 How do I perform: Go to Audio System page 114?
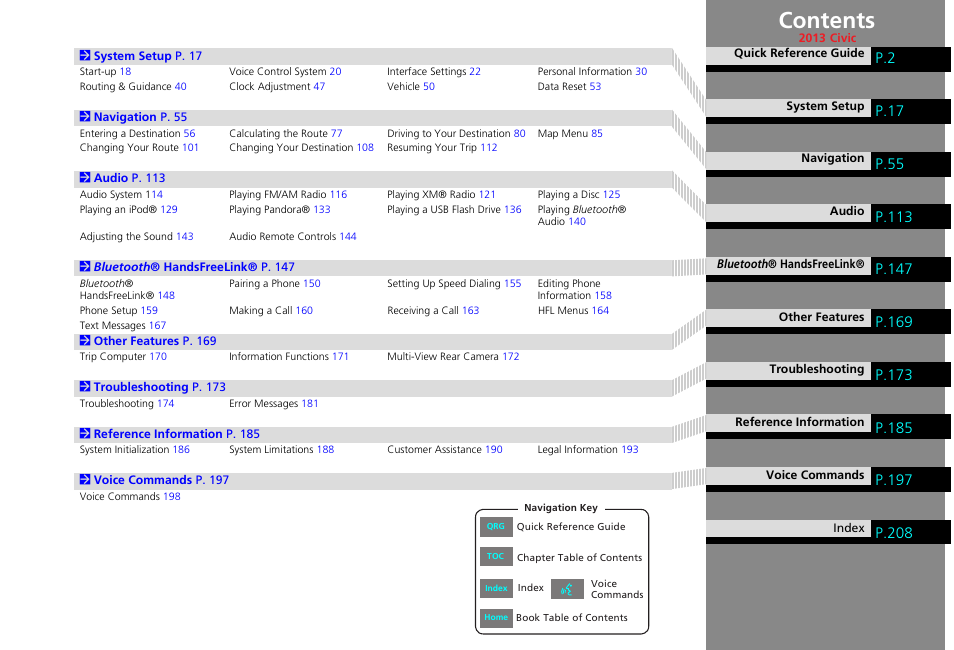(122, 194)
